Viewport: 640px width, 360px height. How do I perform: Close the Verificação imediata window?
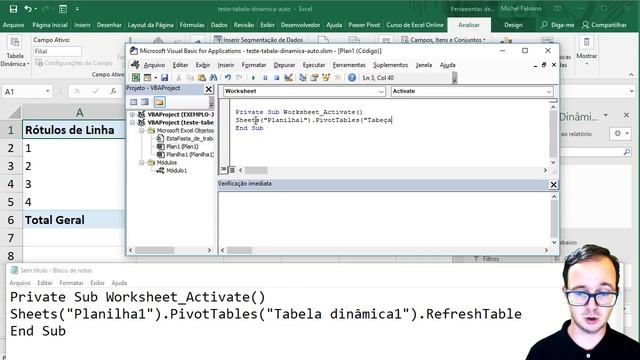click(x=553, y=185)
